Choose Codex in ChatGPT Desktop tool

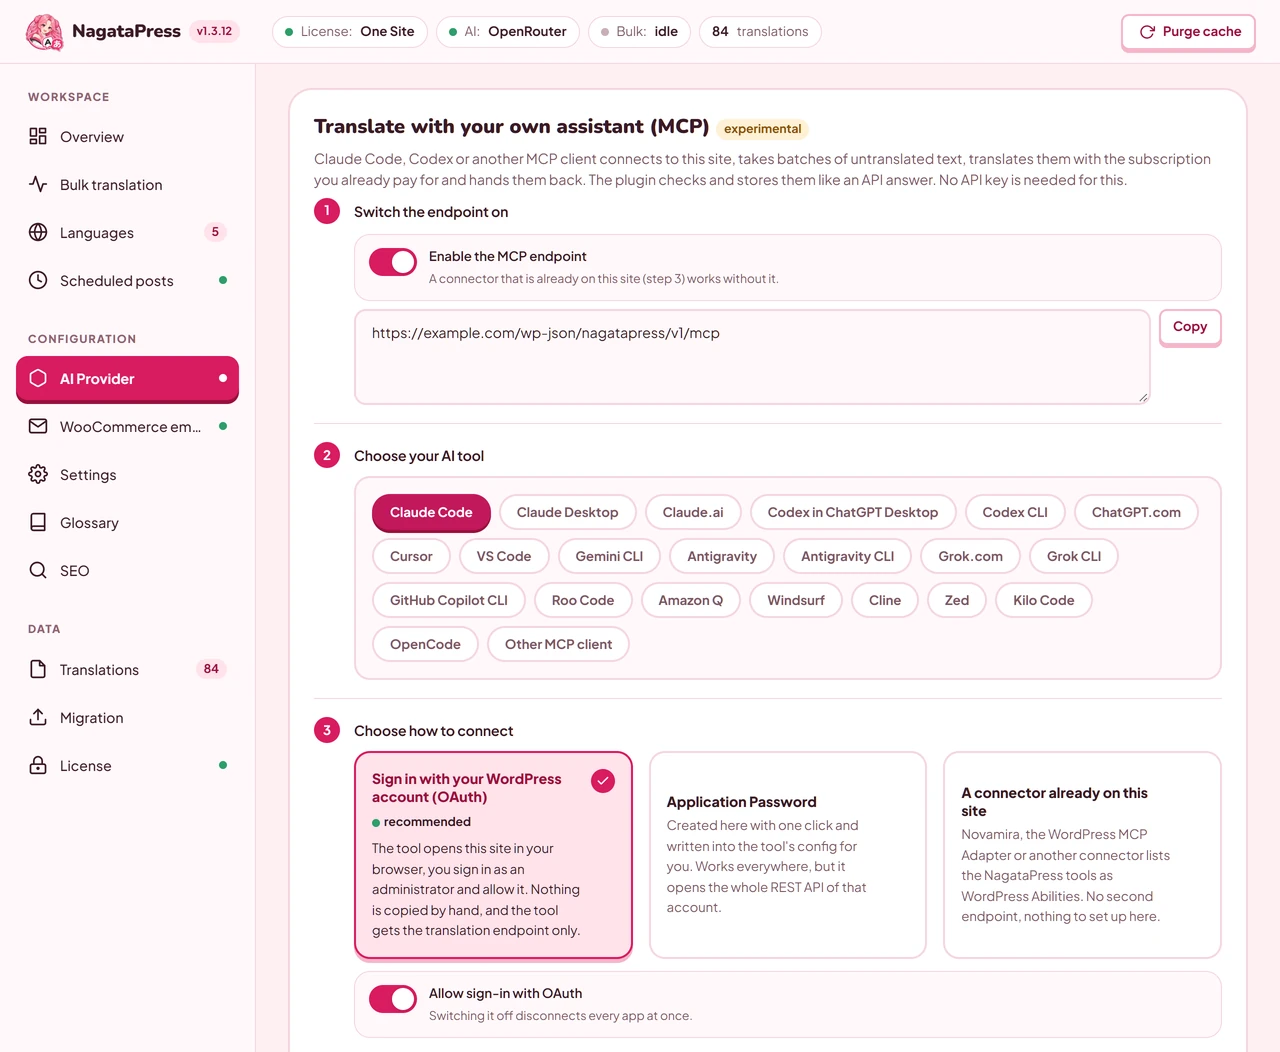tap(853, 512)
